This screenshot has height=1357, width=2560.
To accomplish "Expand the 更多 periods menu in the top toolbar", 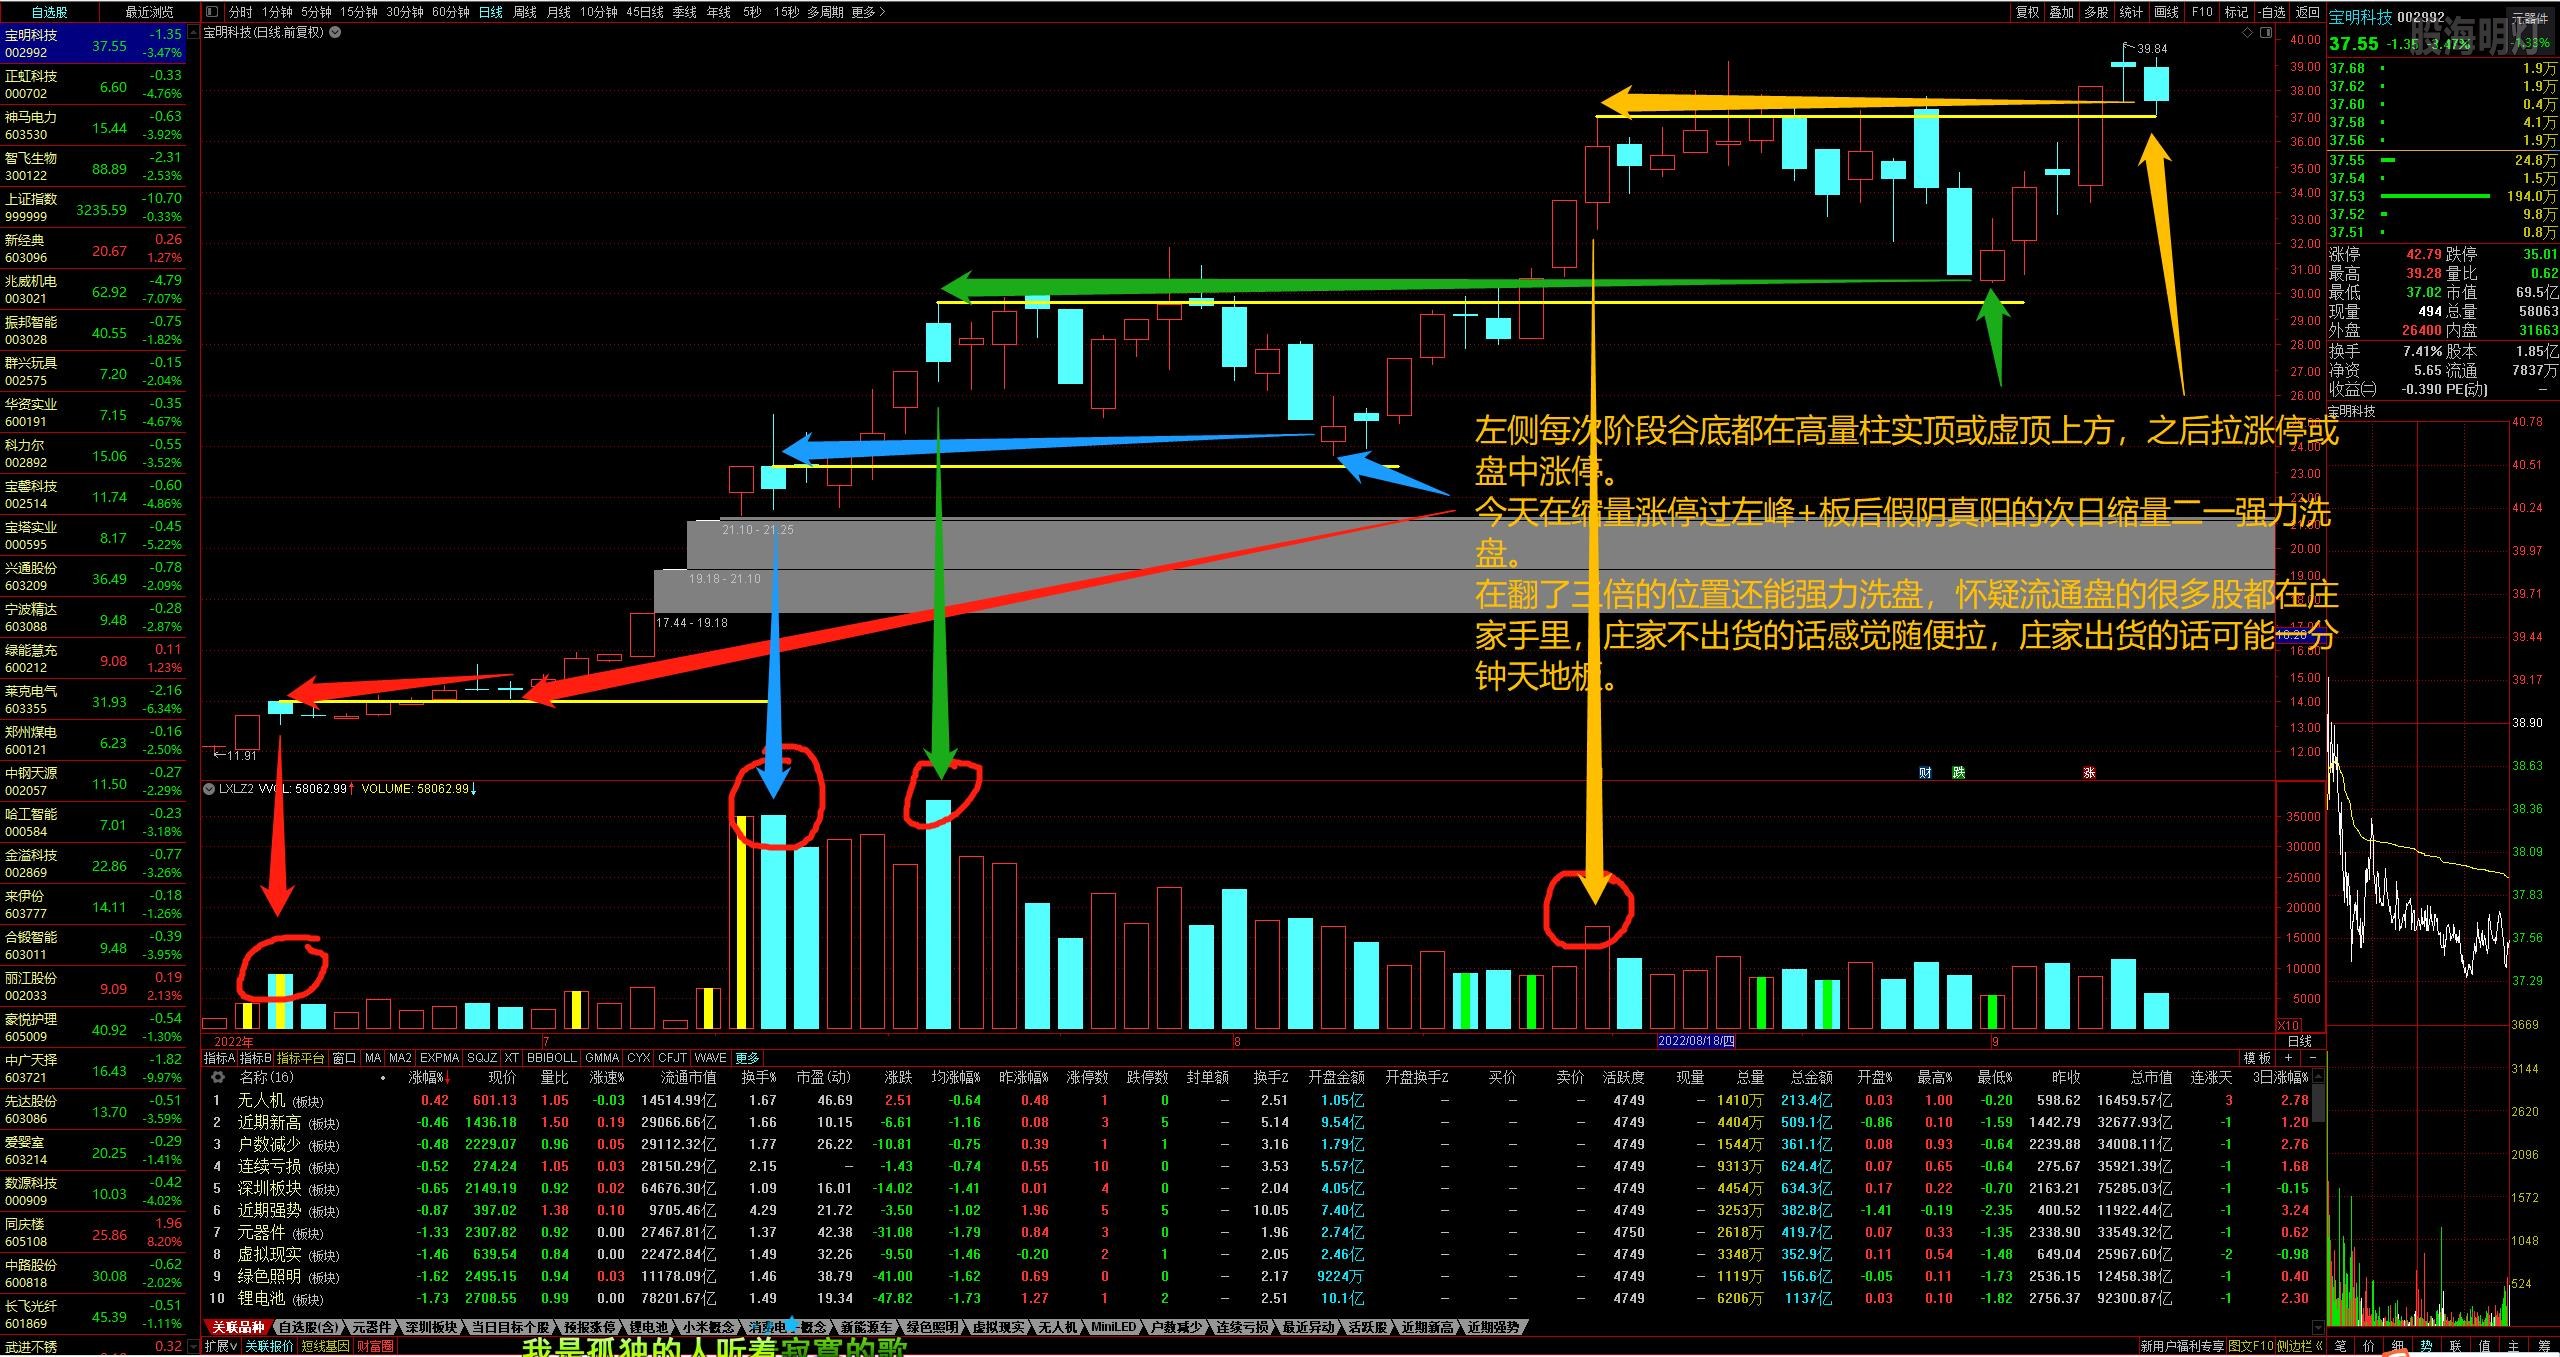I will tap(868, 12).
